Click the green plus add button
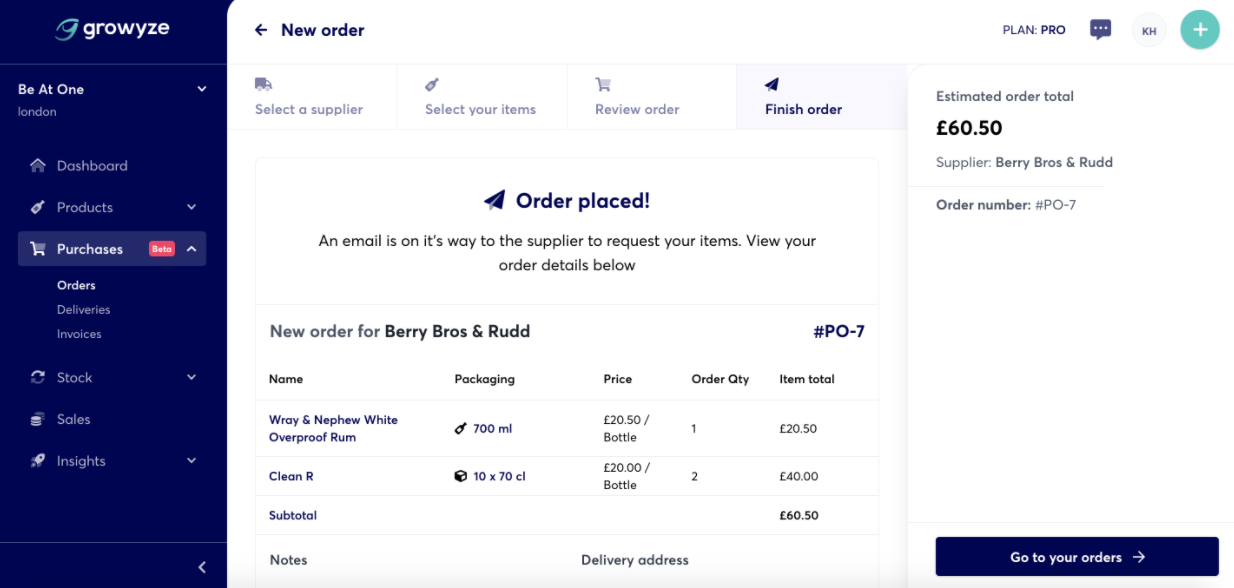Viewport: 1234px width, 588px height. click(1200, 30)
